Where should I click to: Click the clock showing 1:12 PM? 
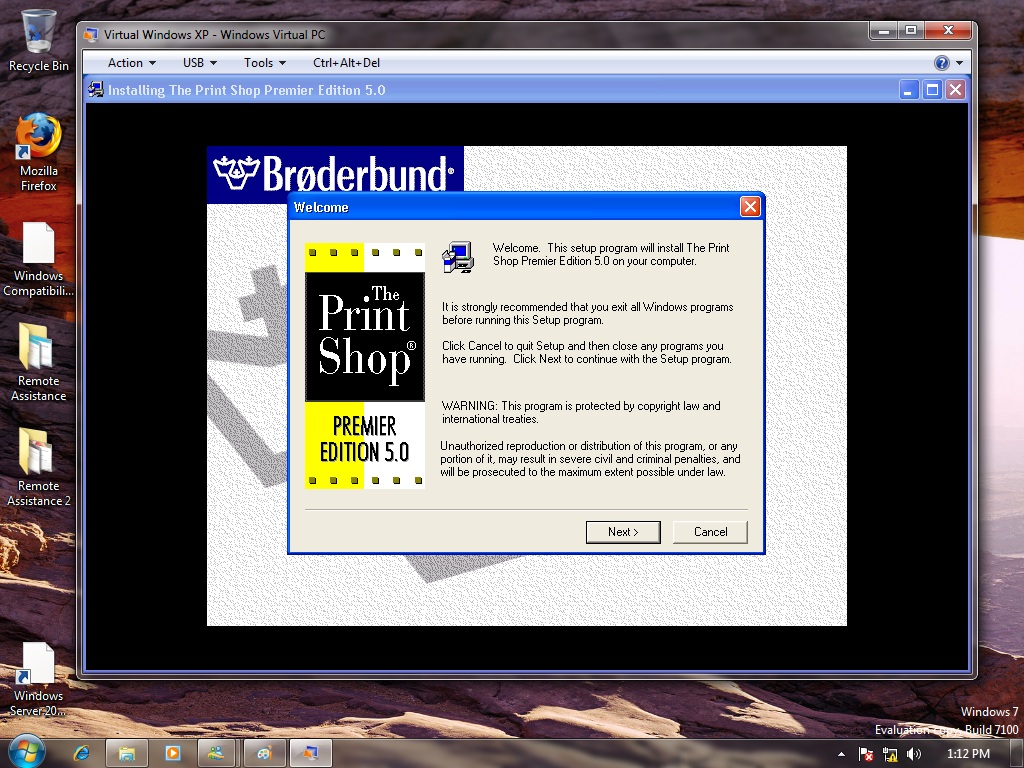click(968, 754)
